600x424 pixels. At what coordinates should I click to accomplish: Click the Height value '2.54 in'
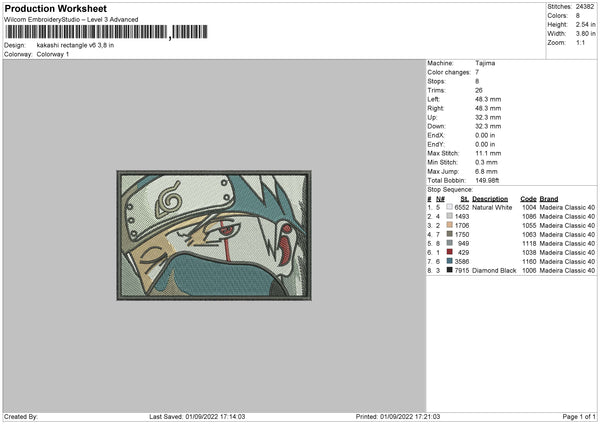585,24
